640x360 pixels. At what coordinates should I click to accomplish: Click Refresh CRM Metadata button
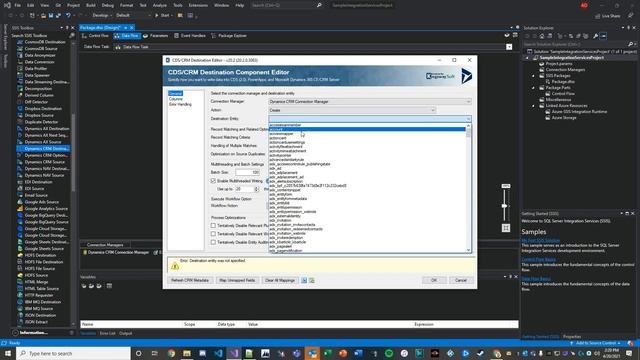[190, 280]
